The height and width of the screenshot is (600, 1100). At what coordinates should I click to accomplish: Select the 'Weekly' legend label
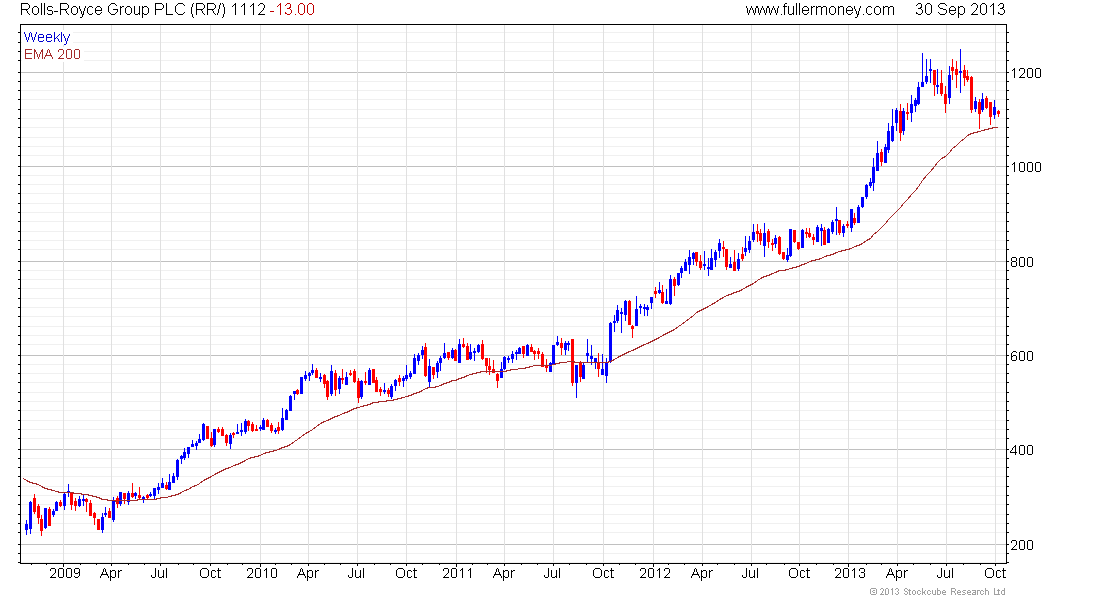pyautogui.click(x=47, y=38)
